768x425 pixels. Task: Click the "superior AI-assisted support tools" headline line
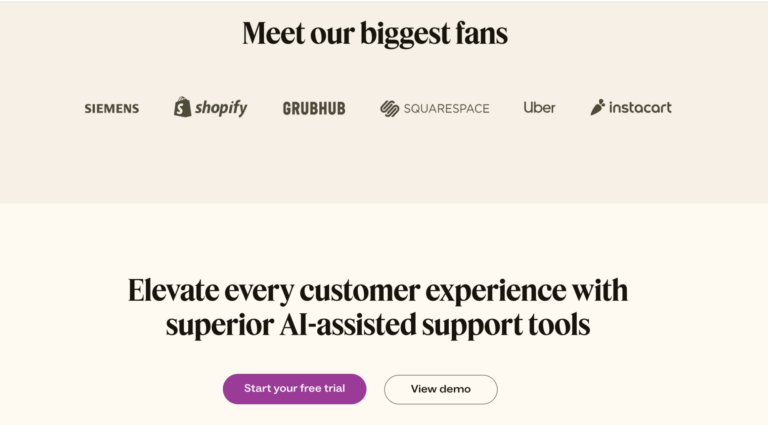[378, 325]
